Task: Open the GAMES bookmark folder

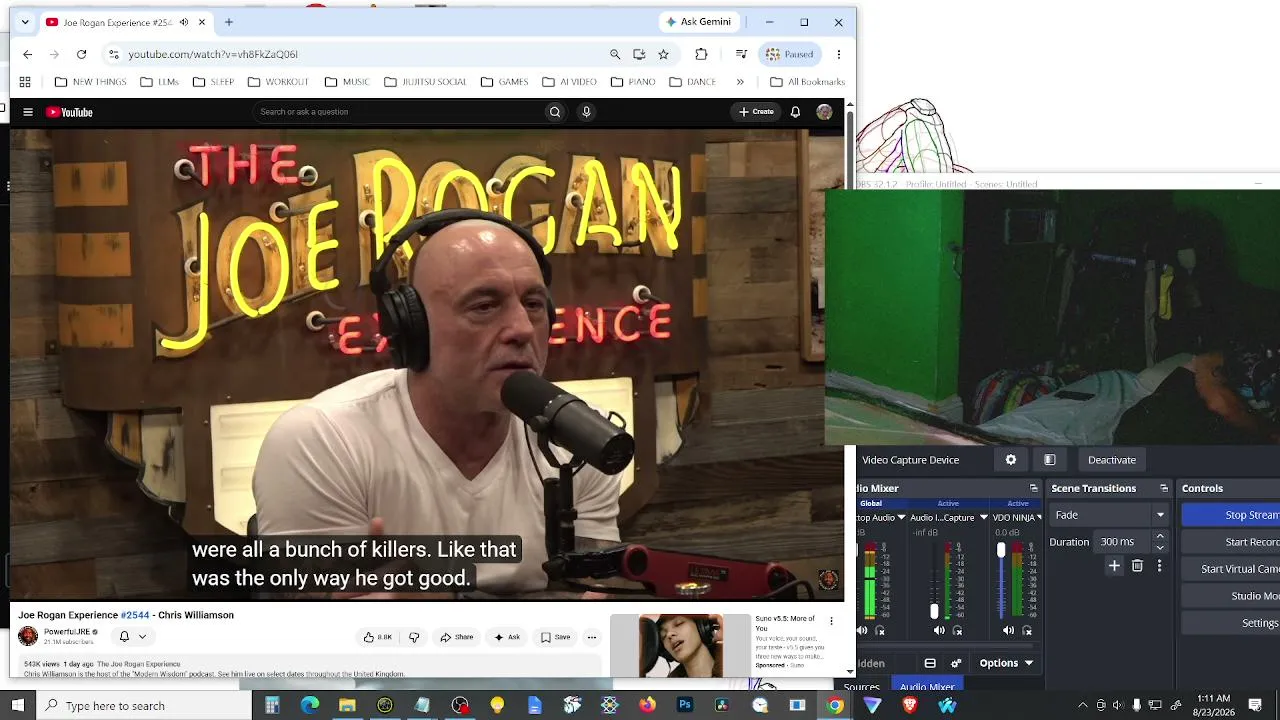Action: (x=504, y=82)
